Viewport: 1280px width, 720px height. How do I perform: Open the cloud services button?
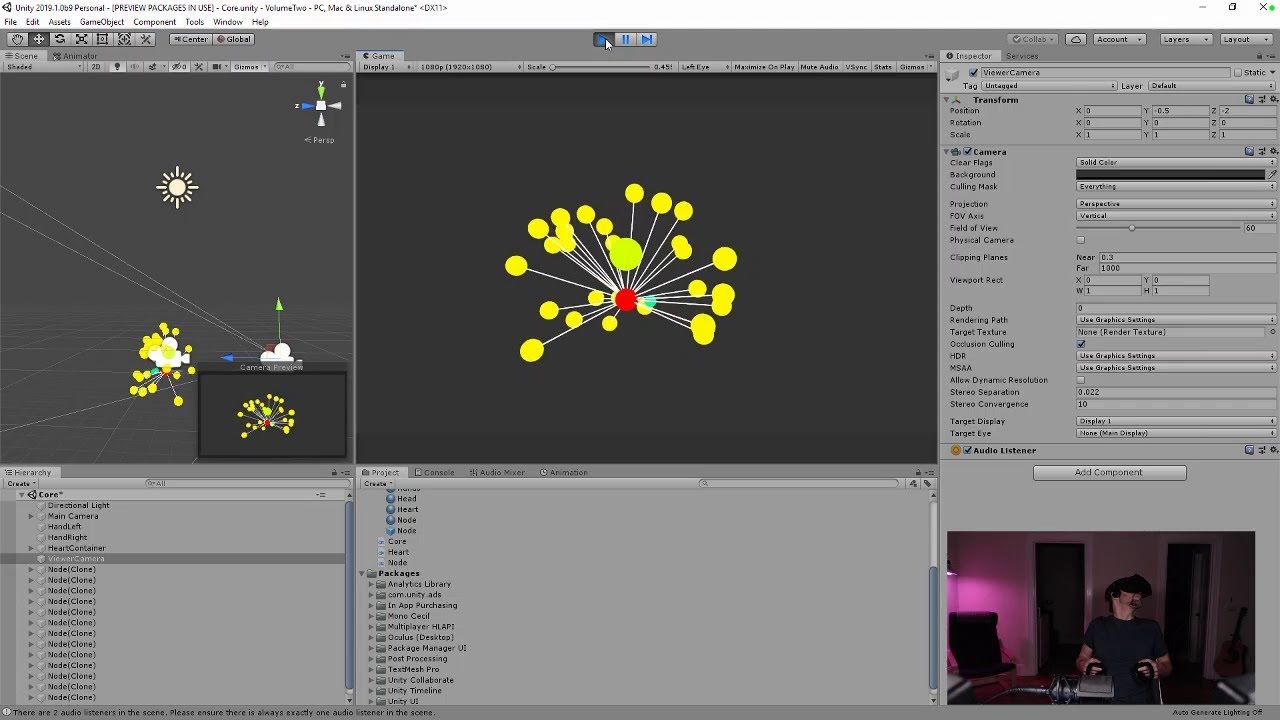pos(1076,39)
